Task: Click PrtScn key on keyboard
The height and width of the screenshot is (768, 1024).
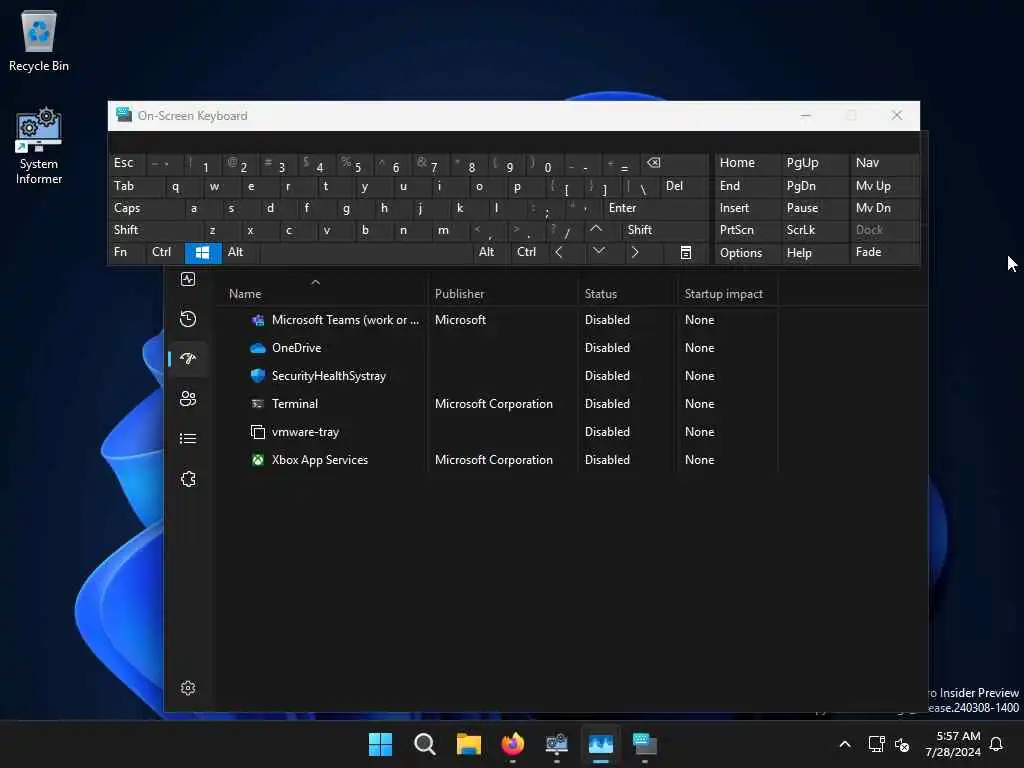Action: point(747,230)
